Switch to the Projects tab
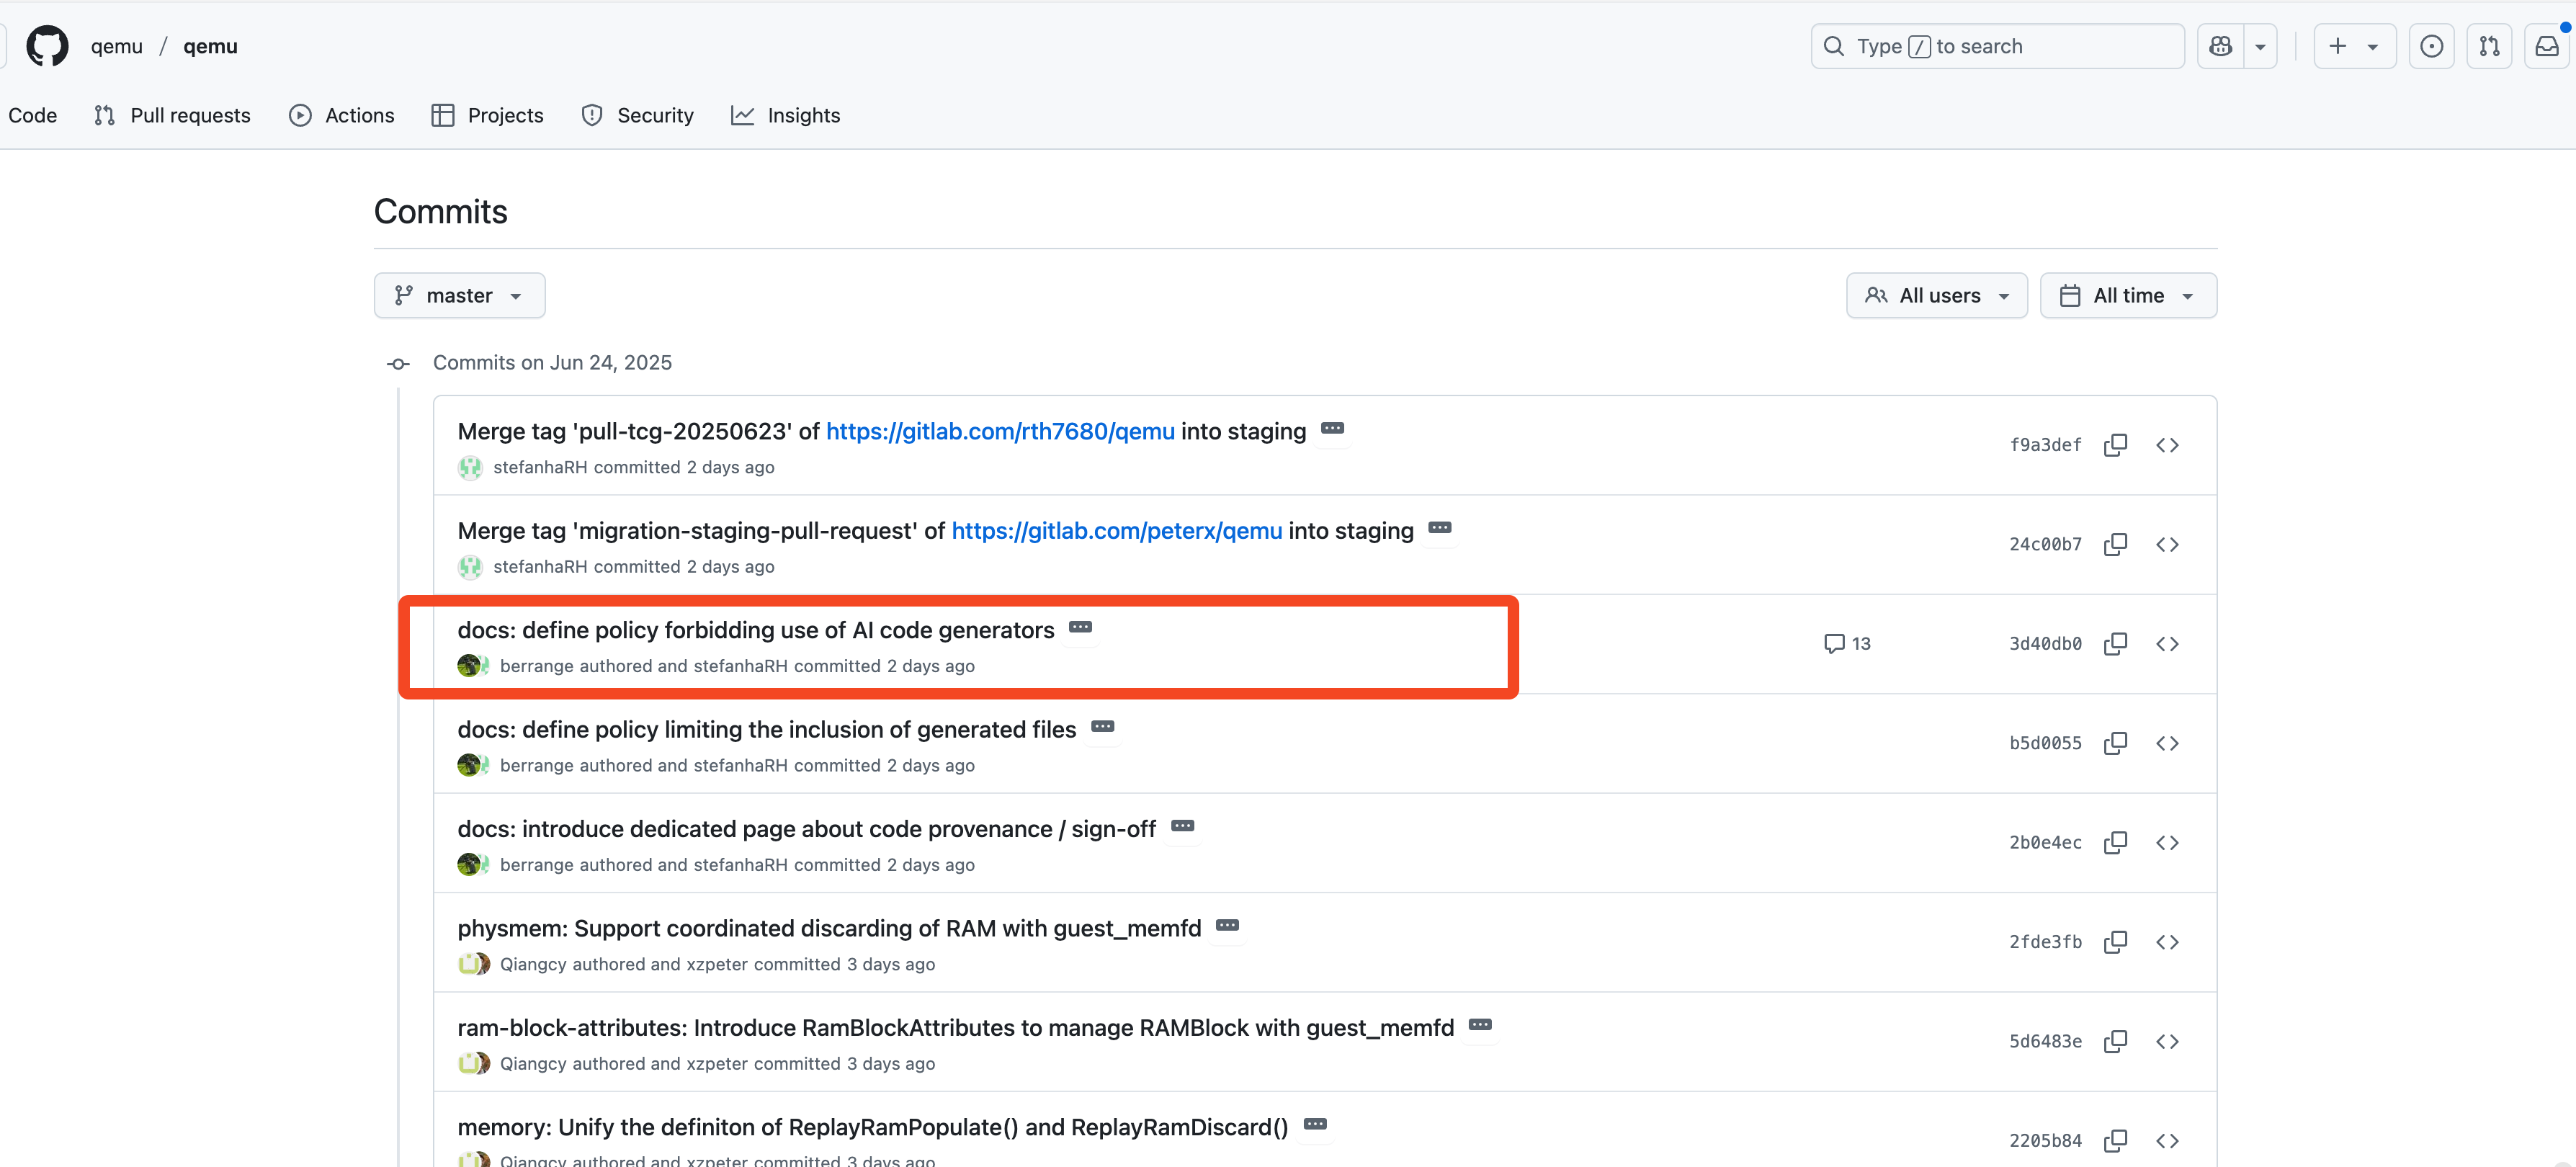The height and width of the screenshot is (1167, 2576). click(488, 115)
